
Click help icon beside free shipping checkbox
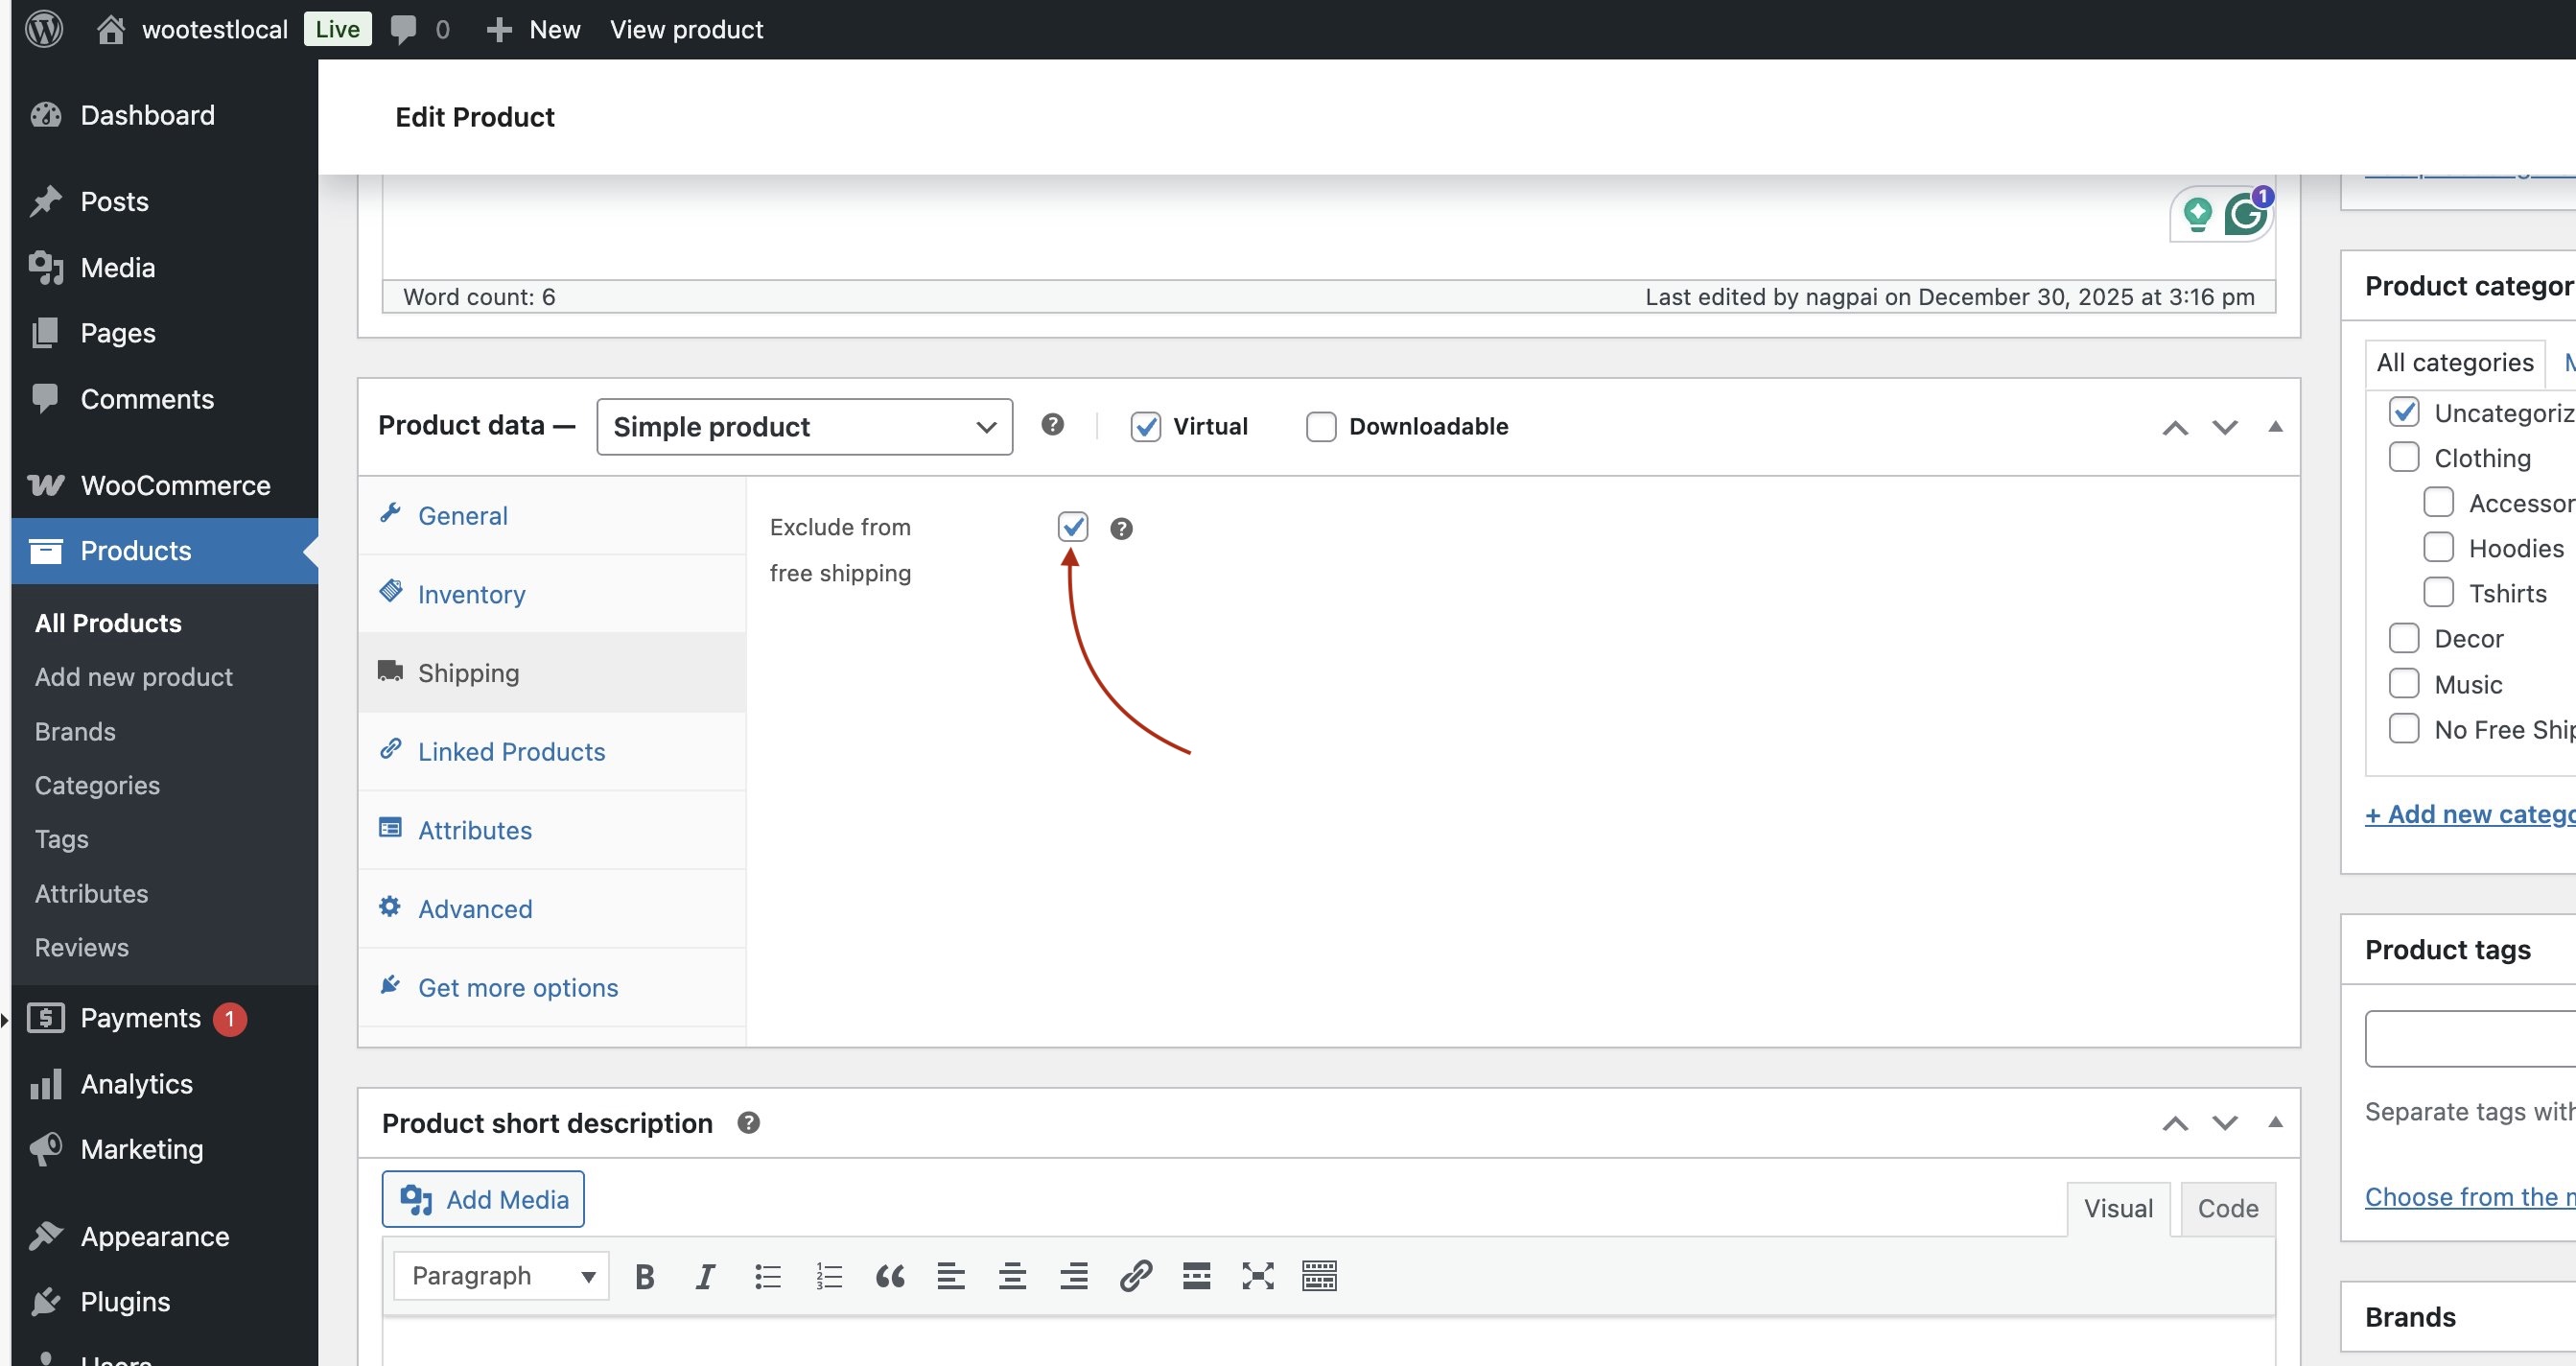pyautogui.click(x=1121, y=528)
